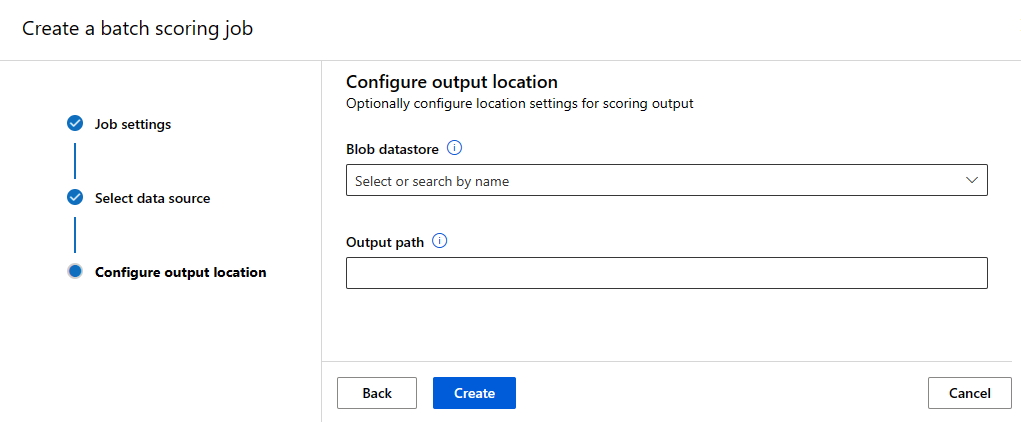This screenshot has height=422, width=1021.
Task: Click the connector line below Job settings
Action: click(x=75, y=161)
